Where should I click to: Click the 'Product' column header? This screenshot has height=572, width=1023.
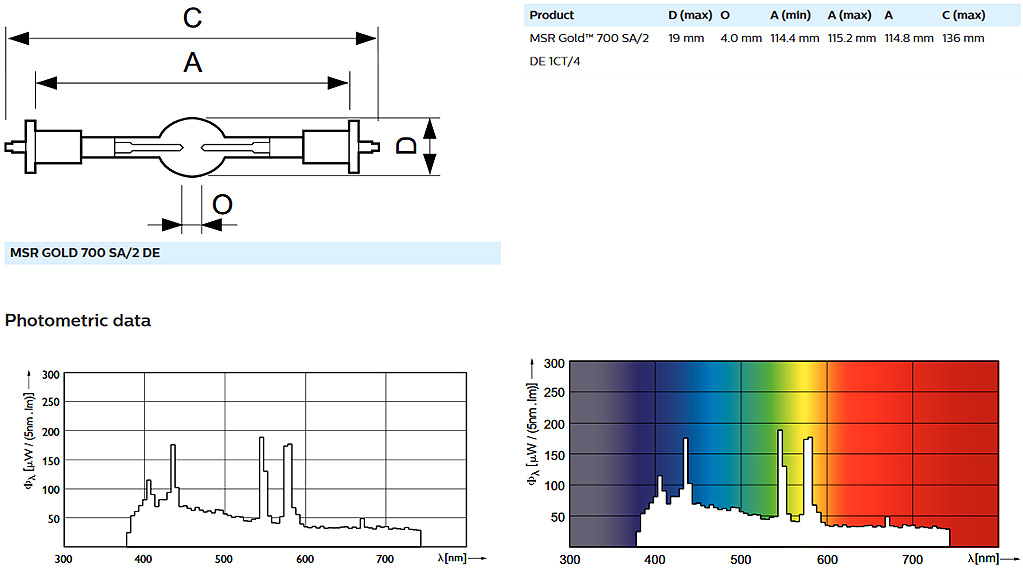[x=551, y=15]
